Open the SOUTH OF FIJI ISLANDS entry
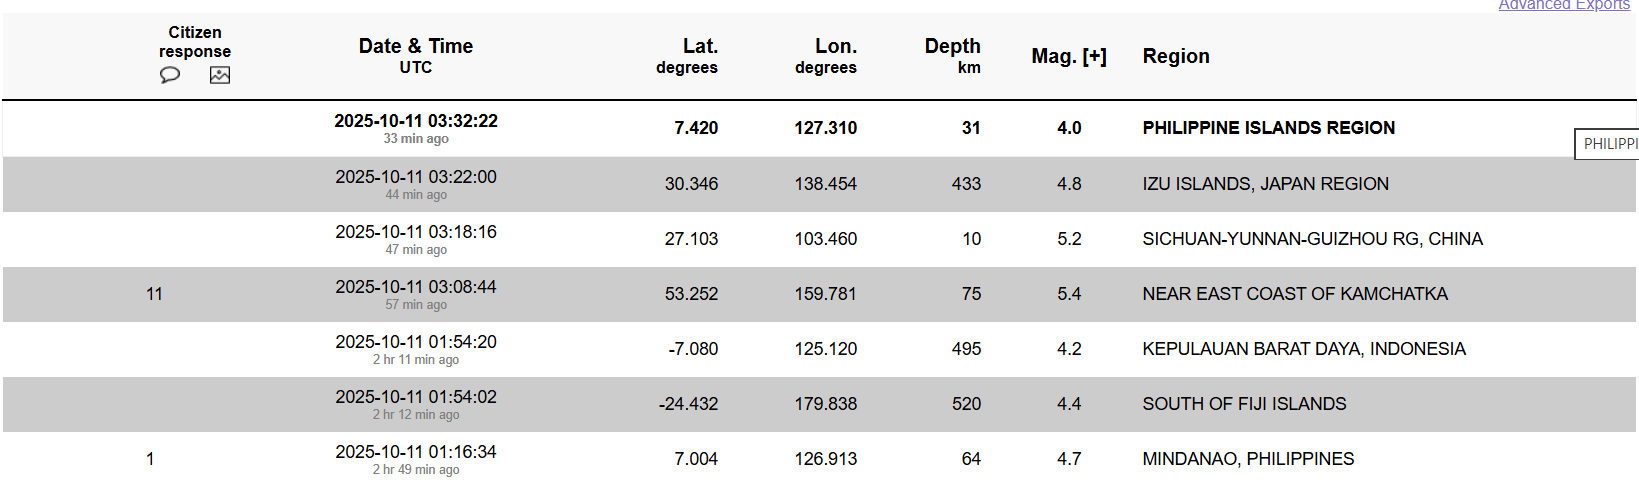1639x486 pixels. (1244, 404)
